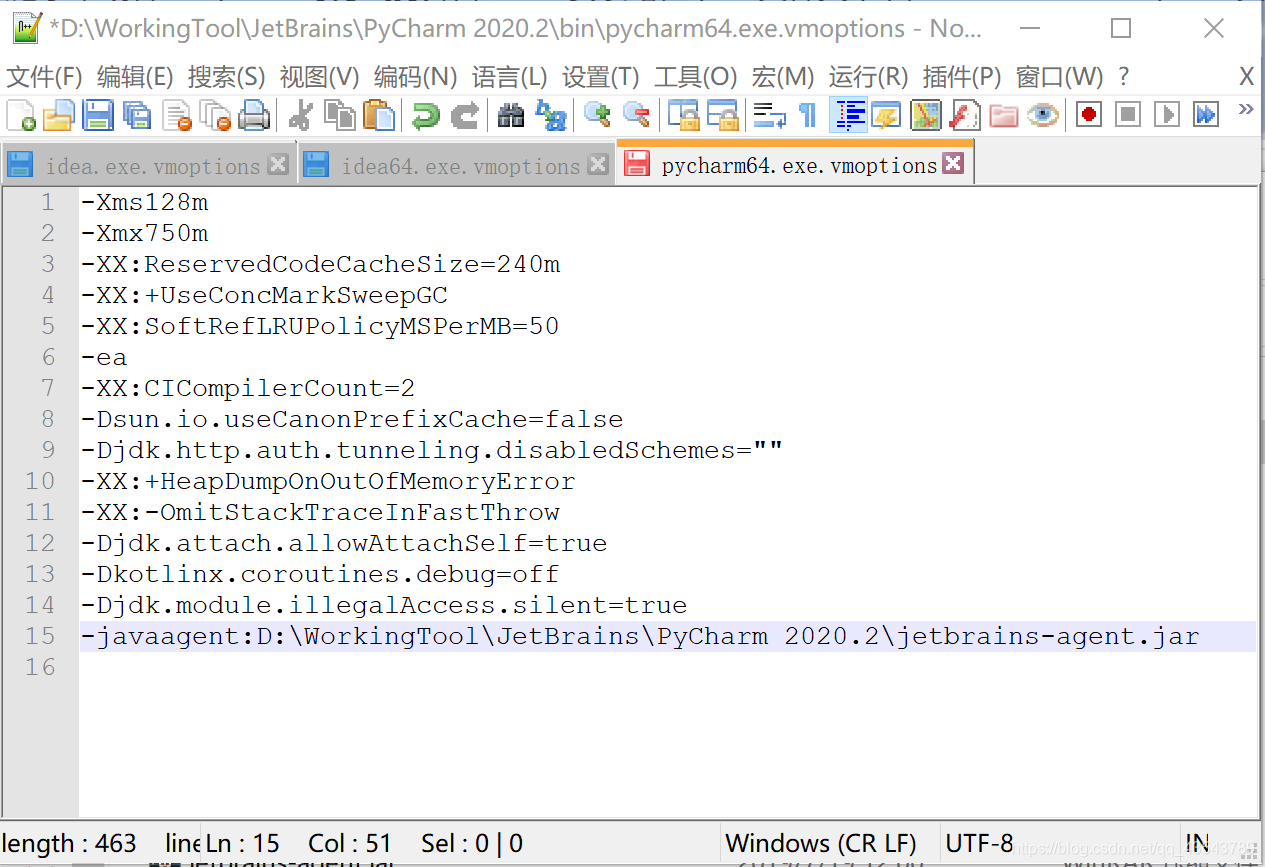1265x867 pixels.
Task: Open Find using the binoculars icon
Action: click(x=511, y=115)
